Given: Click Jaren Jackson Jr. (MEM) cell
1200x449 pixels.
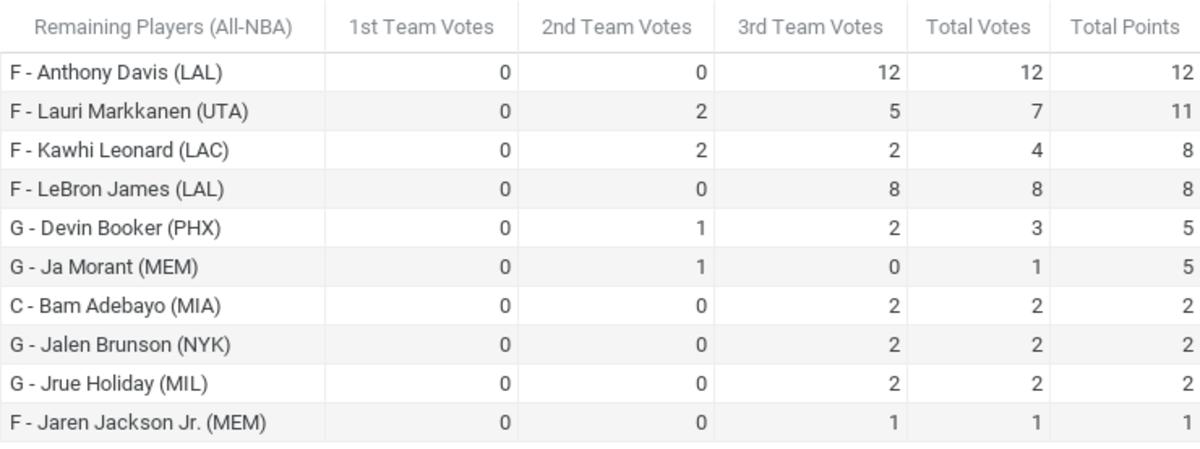Looking at the screenshot, I should (x=138, y=423).
